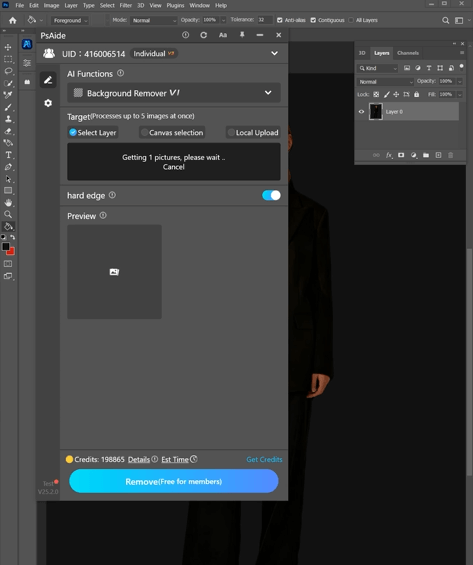Open Background Remover function dropdown
Viewport: 473px width, 565px height.
174,93
